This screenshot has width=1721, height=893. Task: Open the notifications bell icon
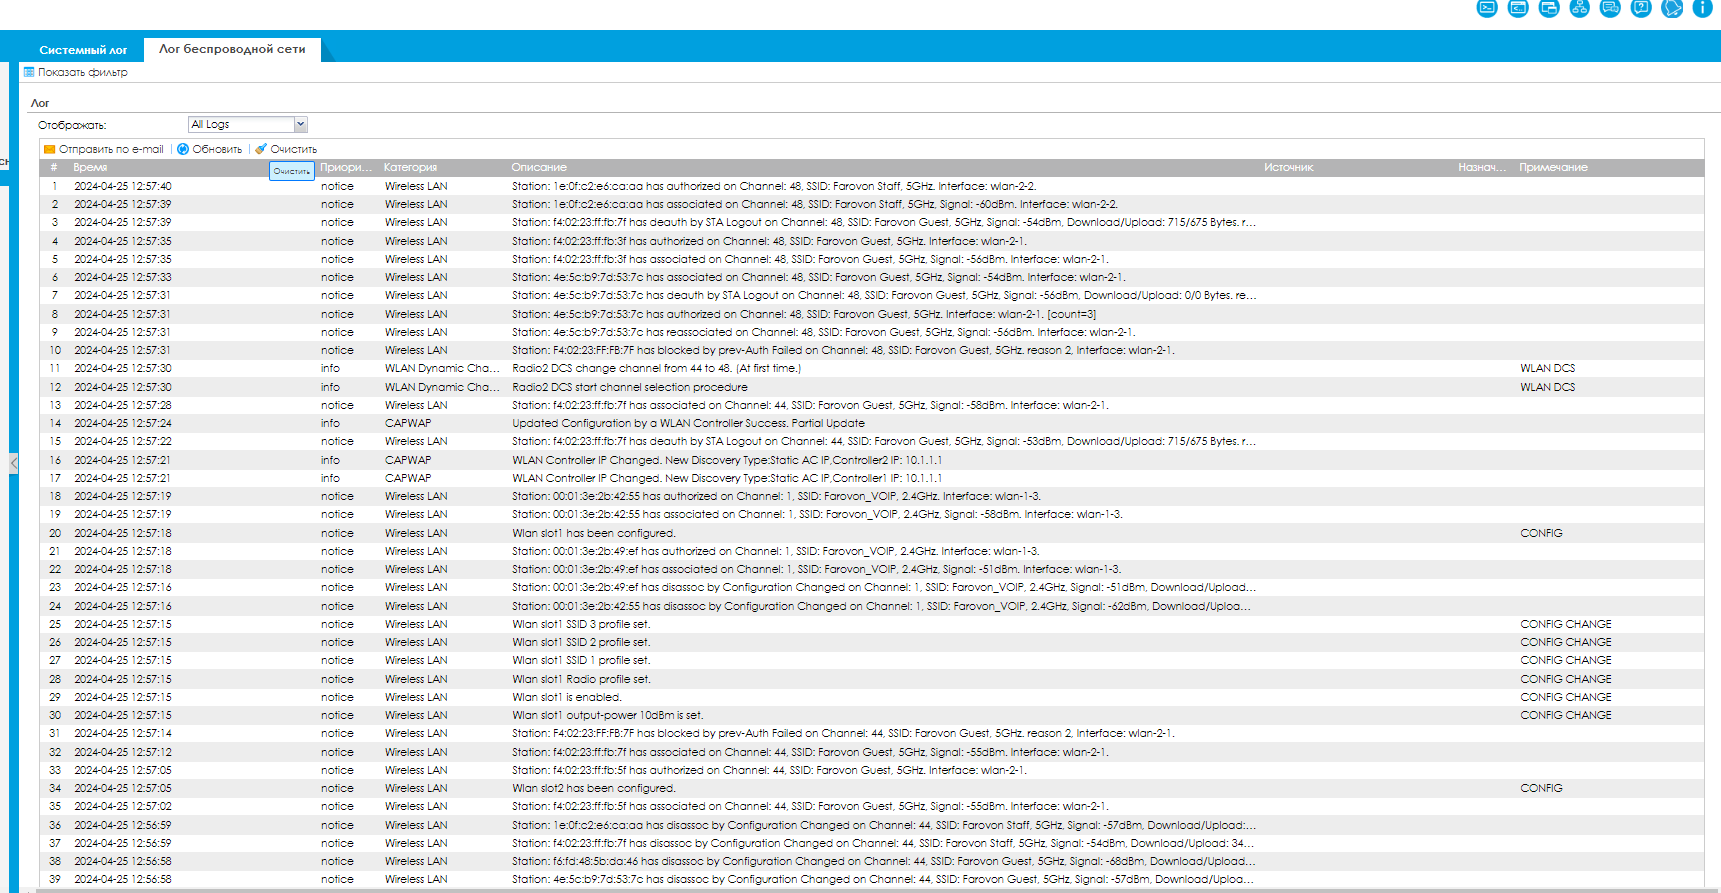pos(1672,9)
